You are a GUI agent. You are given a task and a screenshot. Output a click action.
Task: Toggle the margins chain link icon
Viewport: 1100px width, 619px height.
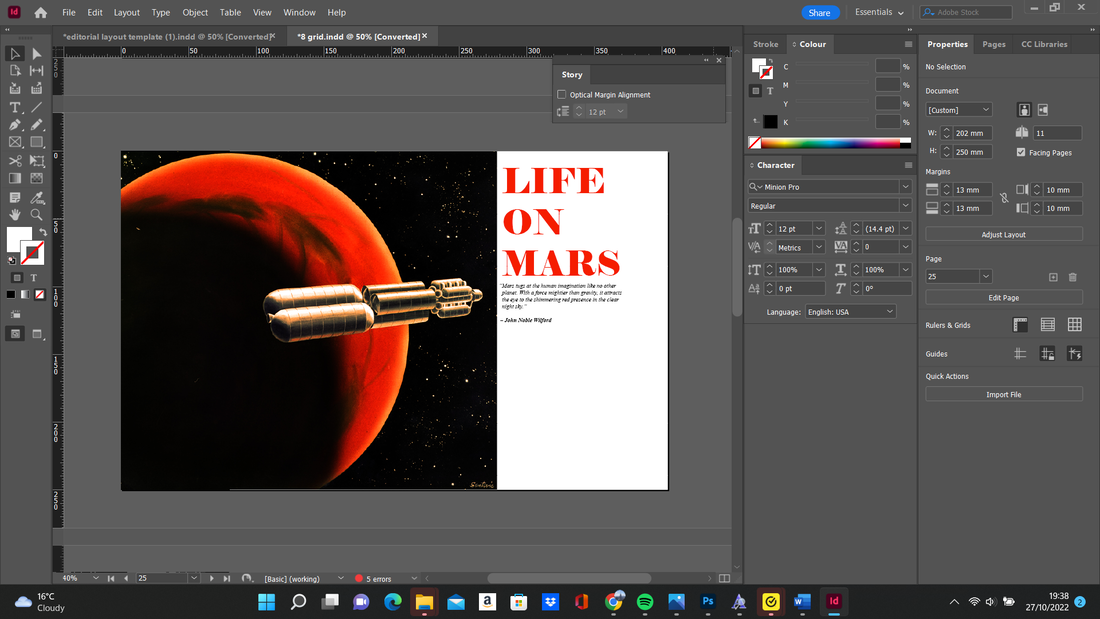[1004, 199]
